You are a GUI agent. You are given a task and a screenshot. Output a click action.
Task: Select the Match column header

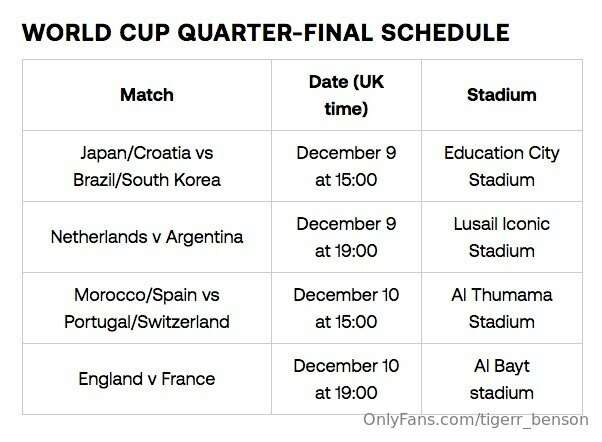[x=147, y=95]
